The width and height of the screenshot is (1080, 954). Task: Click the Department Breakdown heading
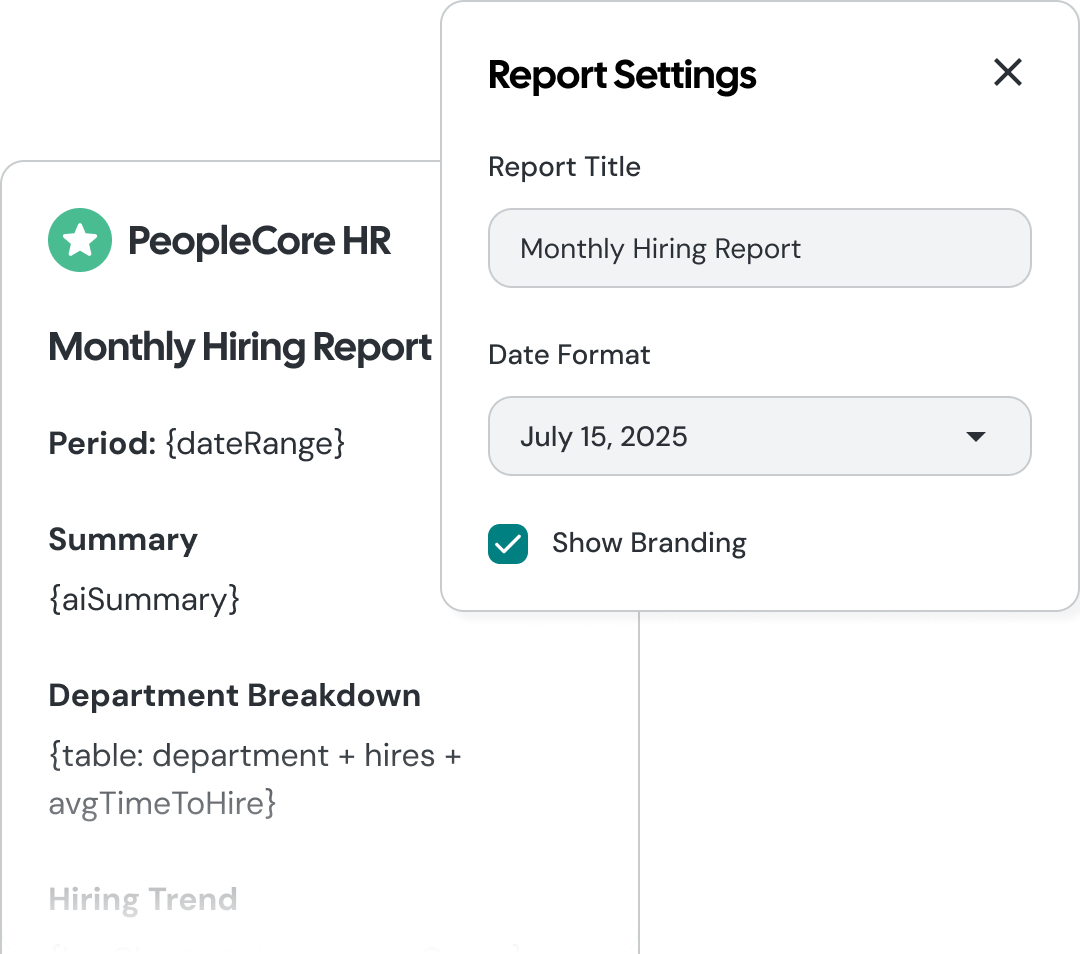pyautogui.click(x=235, y=696)
